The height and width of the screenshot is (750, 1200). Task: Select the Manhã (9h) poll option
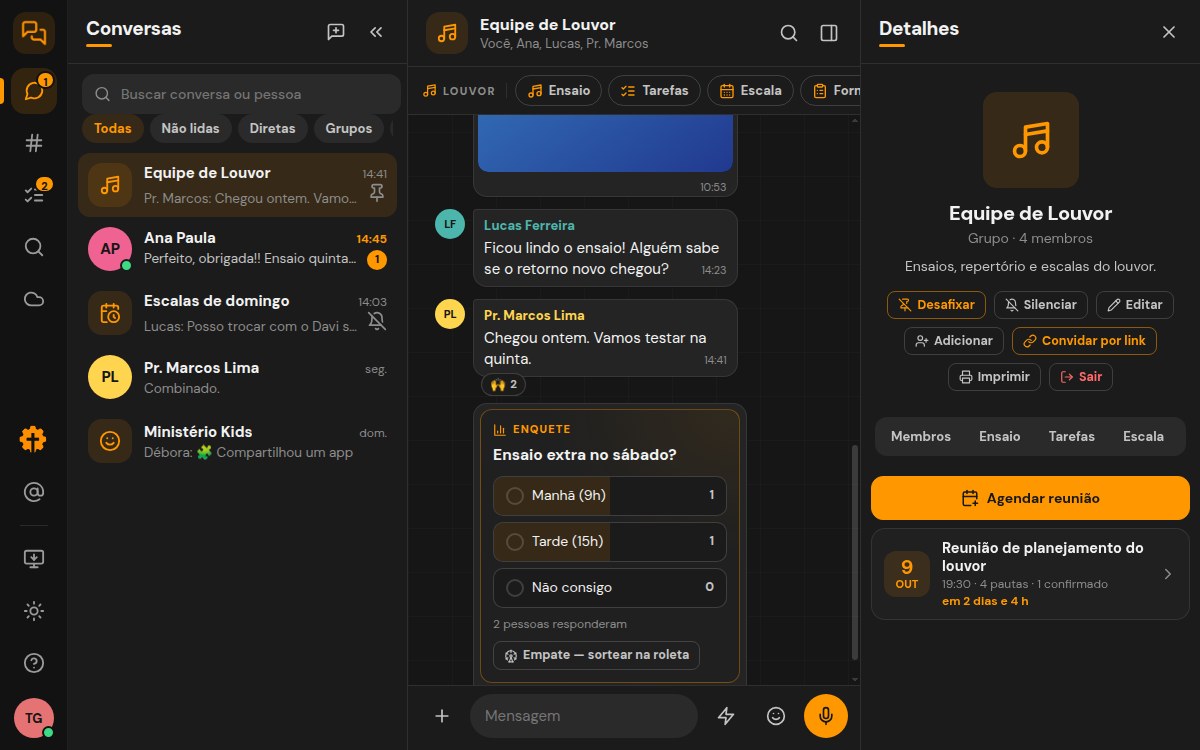coord(610,495)
